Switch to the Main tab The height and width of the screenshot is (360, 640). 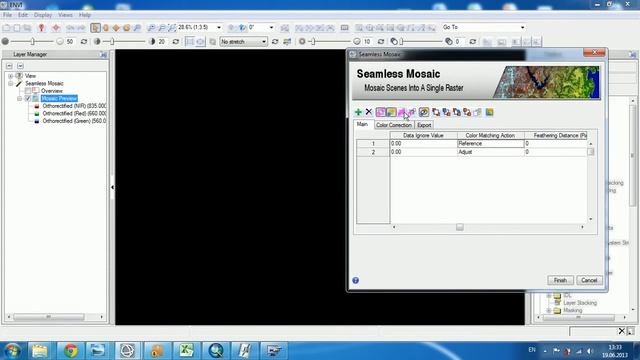coord(362,124)
